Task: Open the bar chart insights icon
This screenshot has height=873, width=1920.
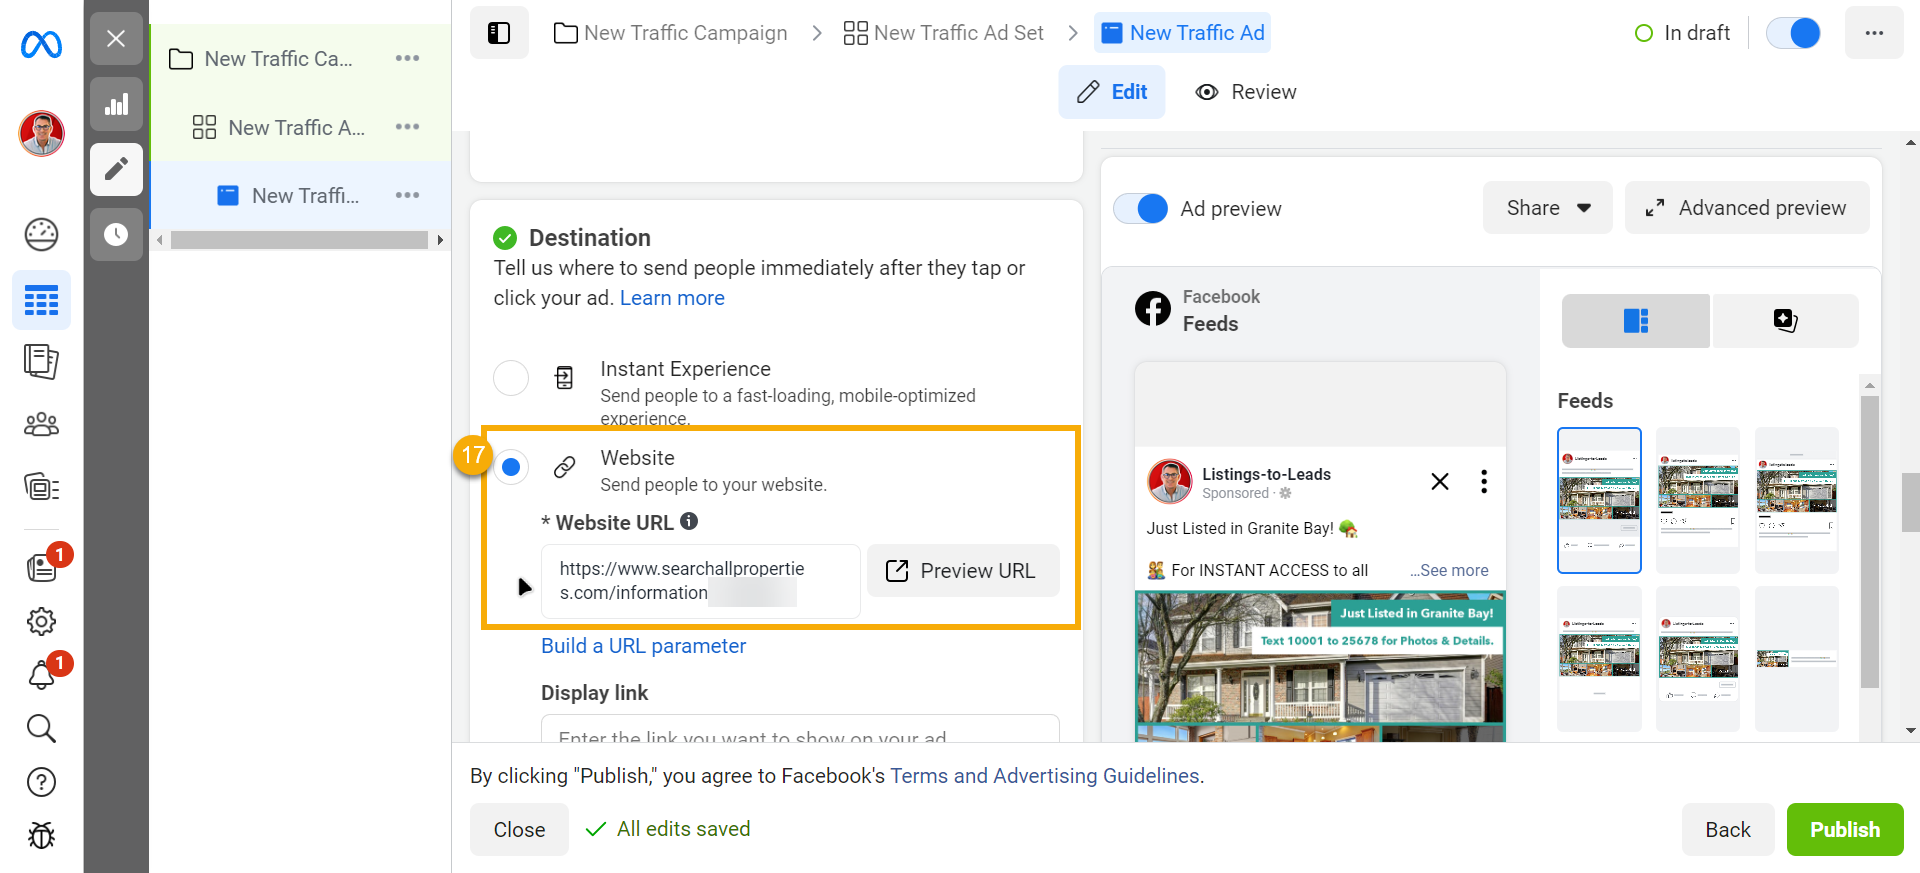Action: pos(116,105)
